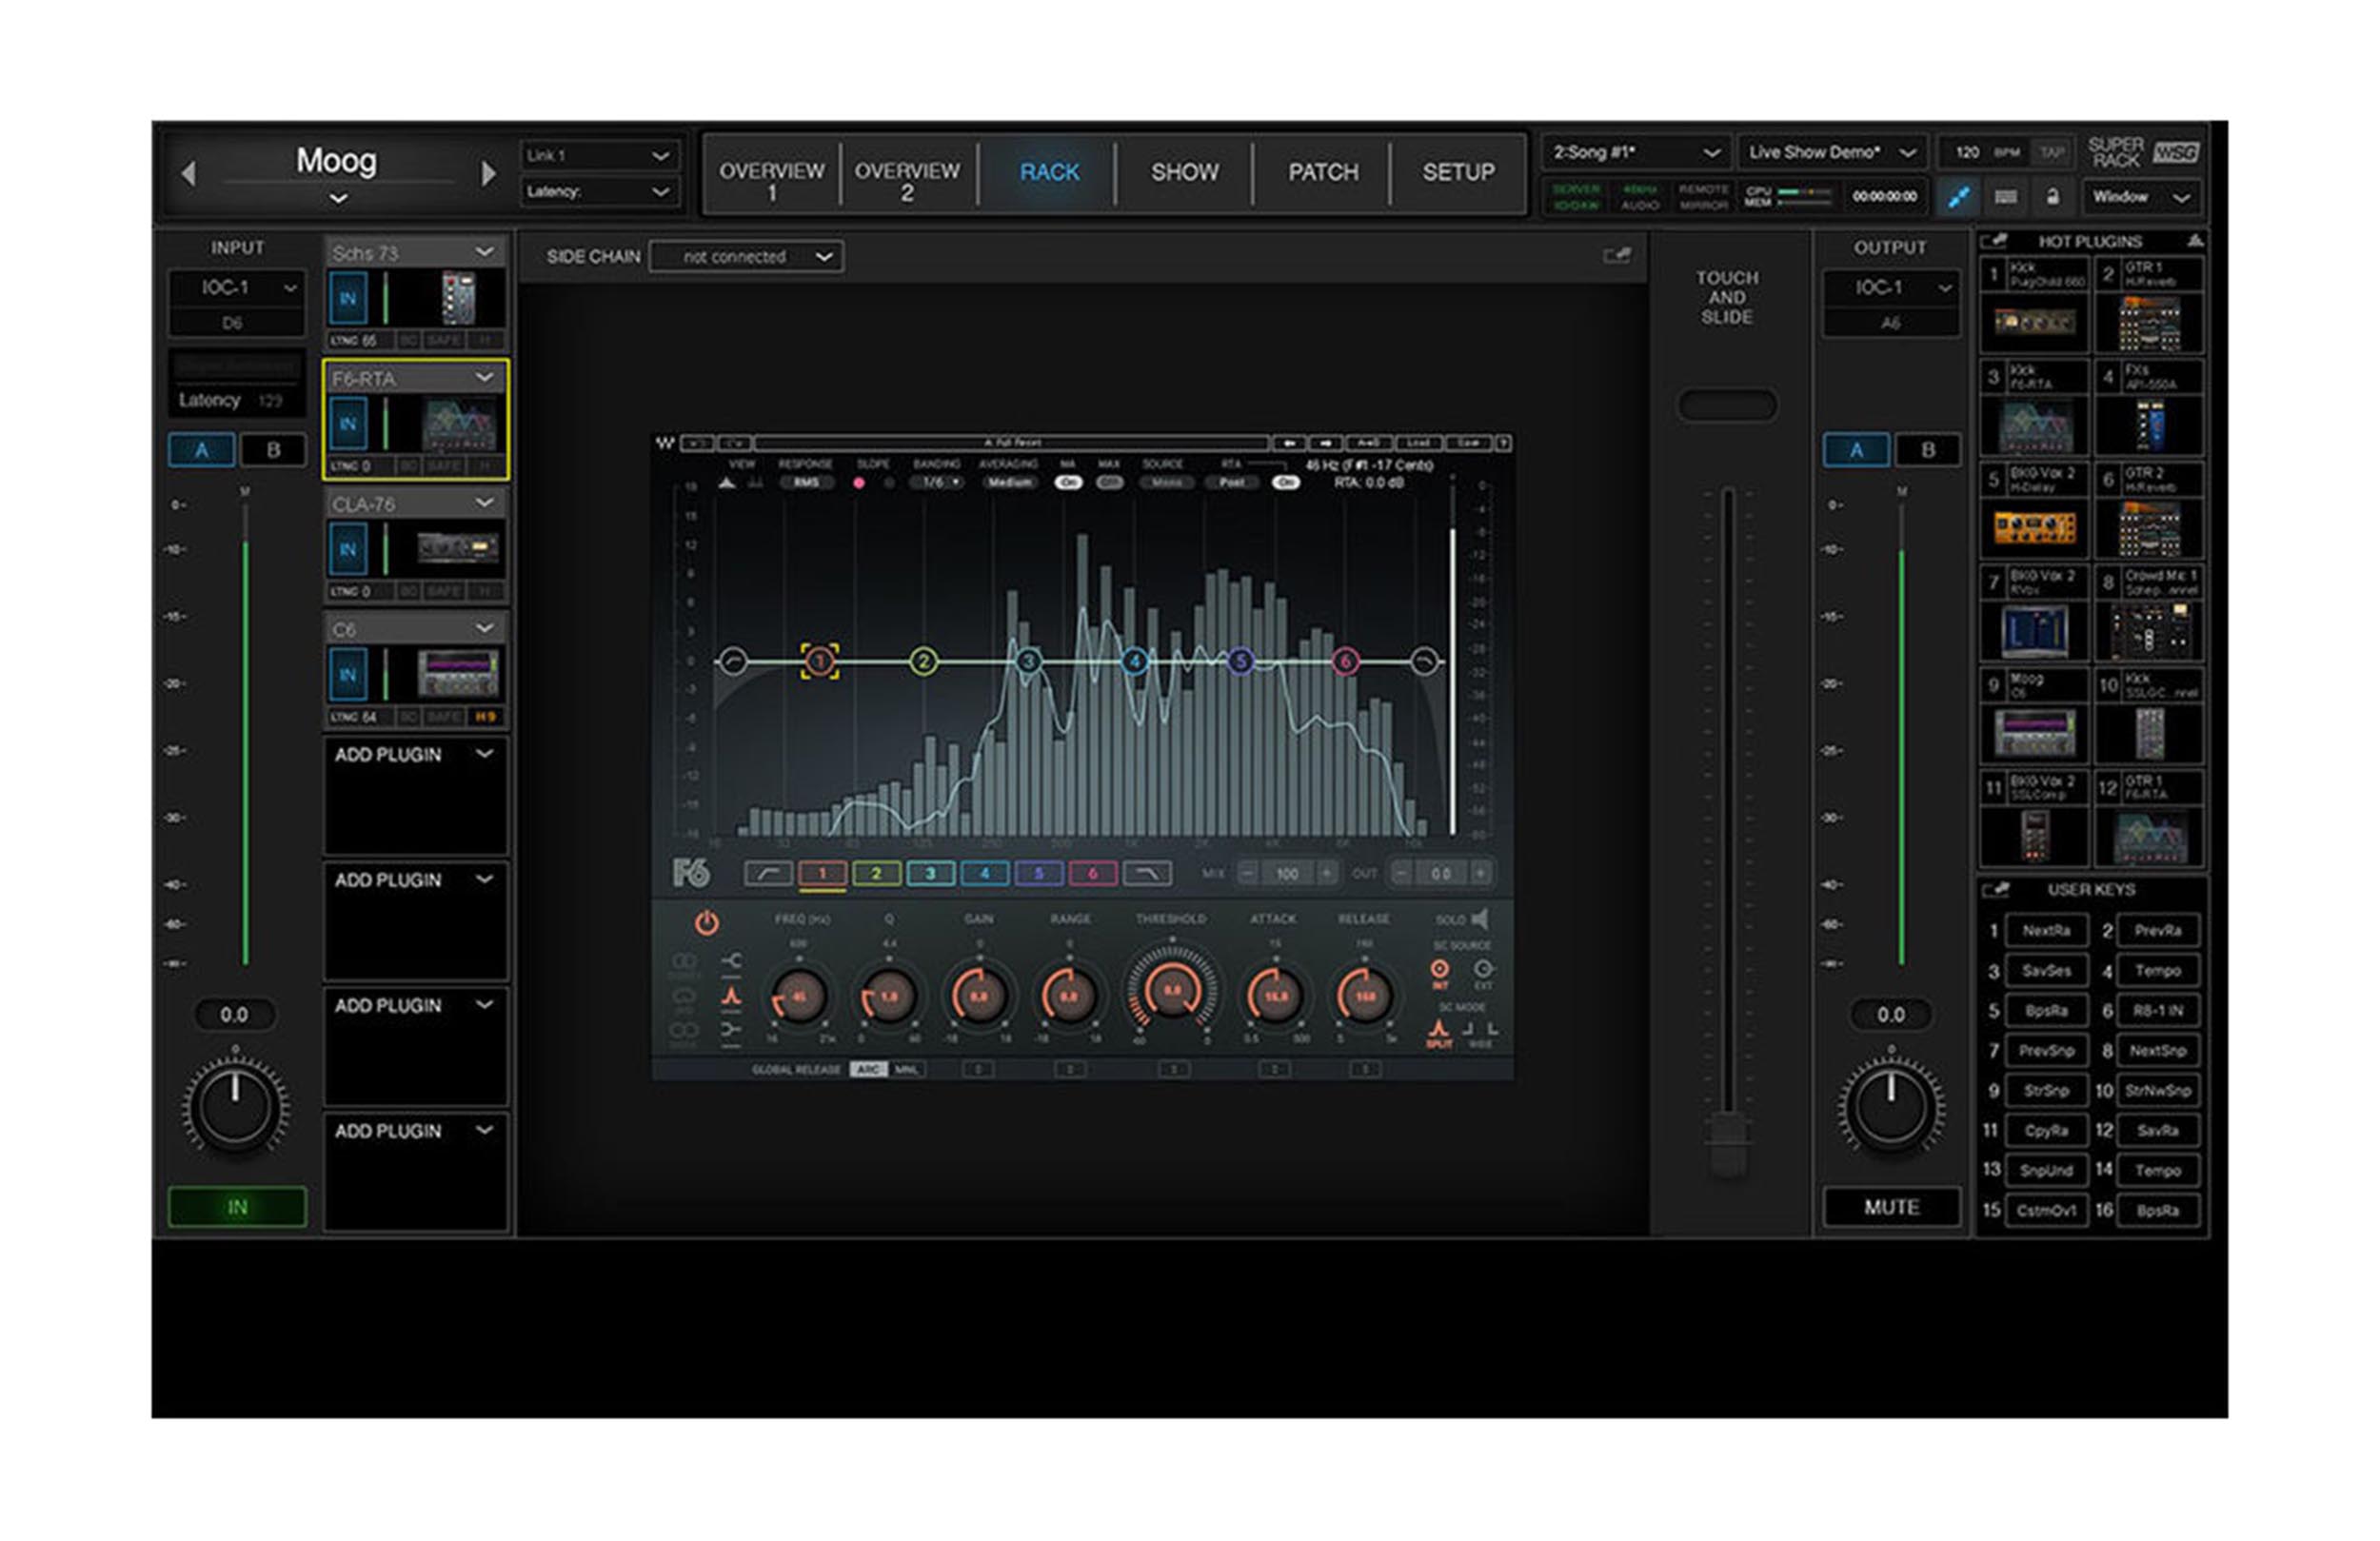The width and height of the screenshot is (2380, 1541).
Task: Select output snapshot B
Action: (1928, 450)
